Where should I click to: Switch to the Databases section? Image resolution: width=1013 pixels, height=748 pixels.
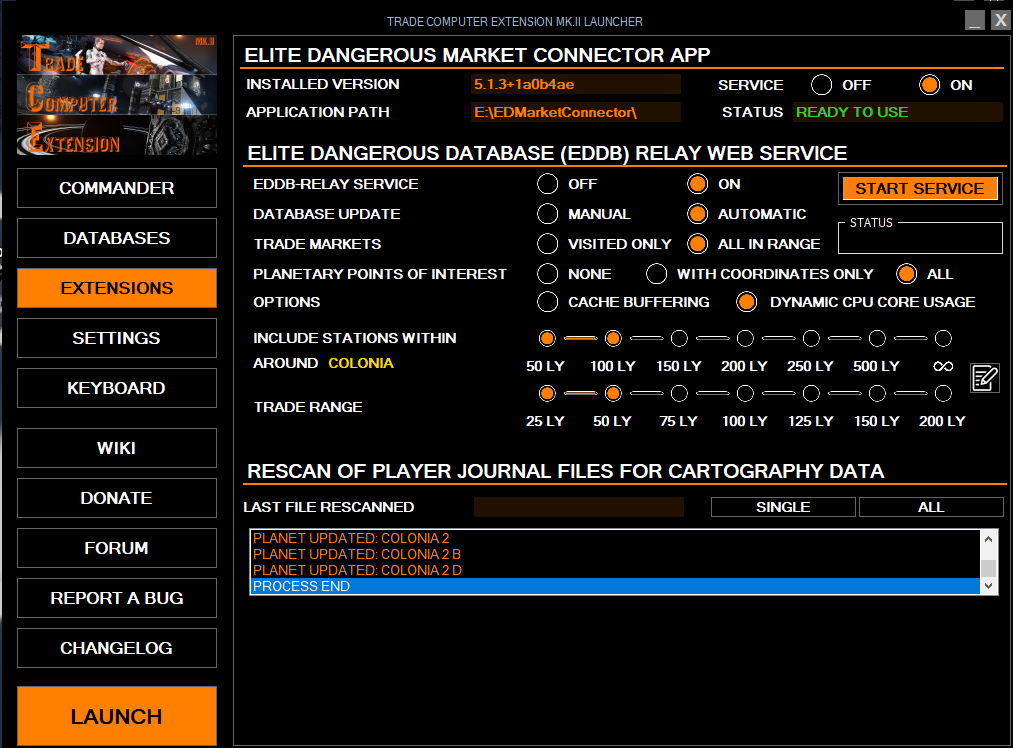(x=117, y=238)
